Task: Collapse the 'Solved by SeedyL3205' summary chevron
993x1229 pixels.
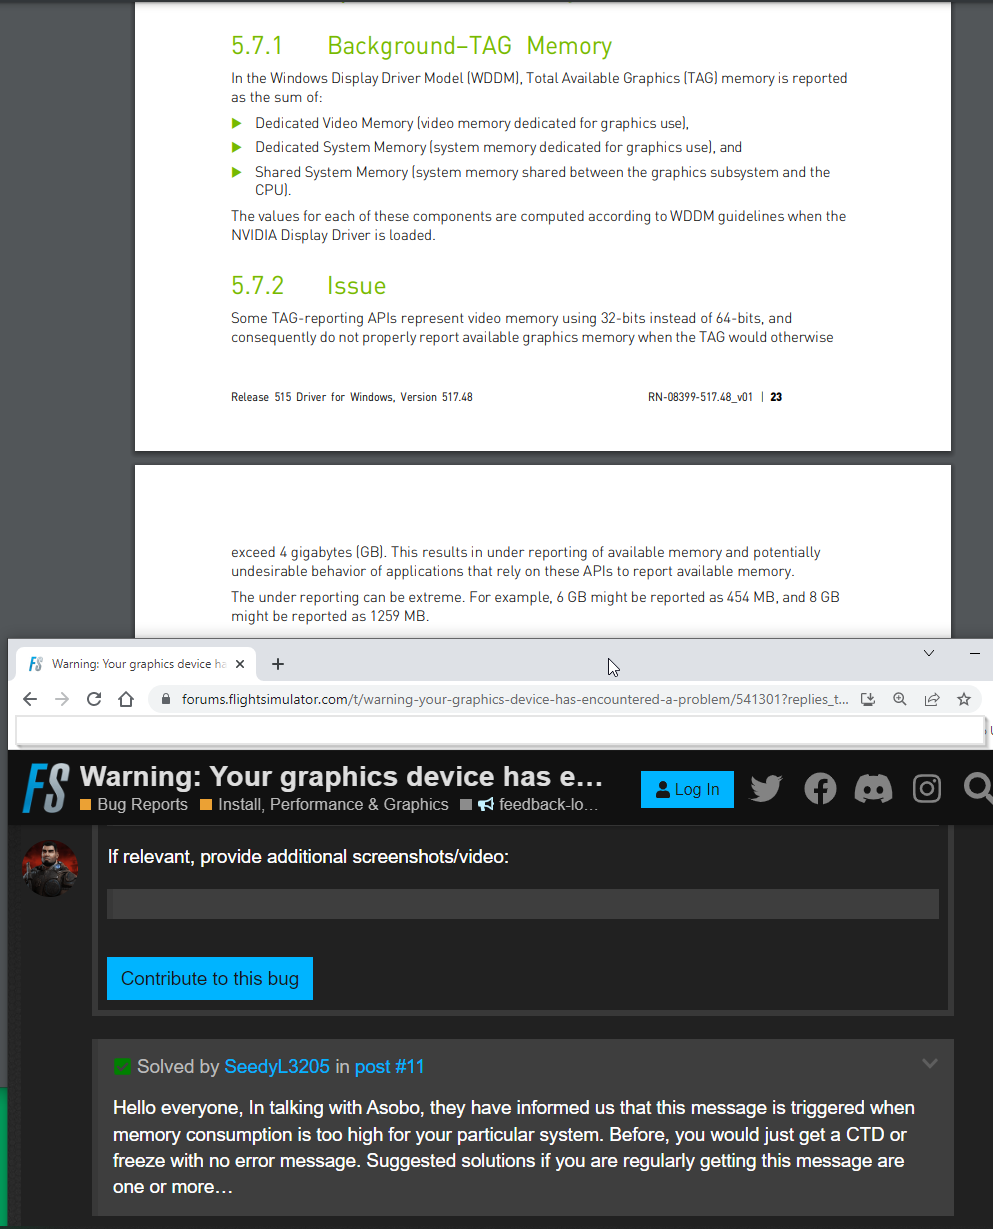Action: 930,1064
